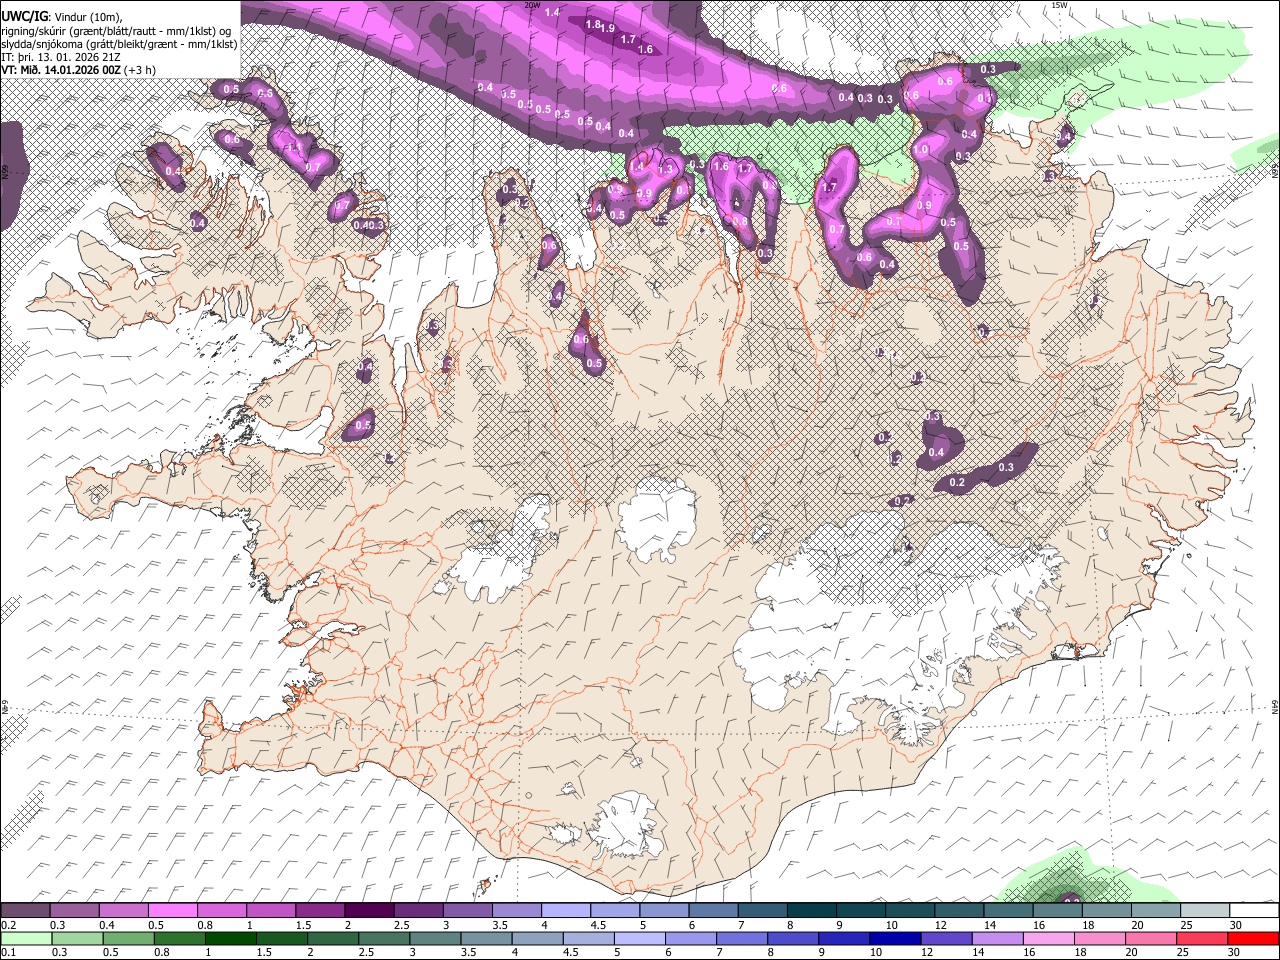This screenshot has width=1280, height=960.
Task: Click the 1.8 precipitation value on the map
Action: click(592, 24)
